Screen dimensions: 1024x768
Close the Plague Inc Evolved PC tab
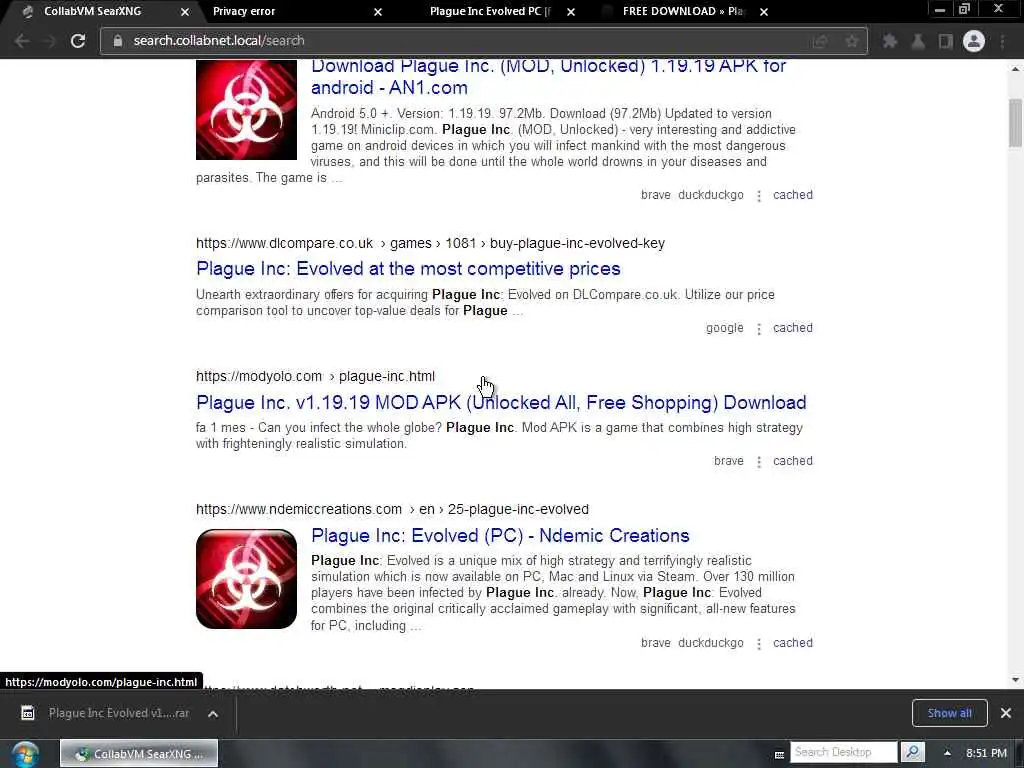pyautogui.click(x=570, y=12)
